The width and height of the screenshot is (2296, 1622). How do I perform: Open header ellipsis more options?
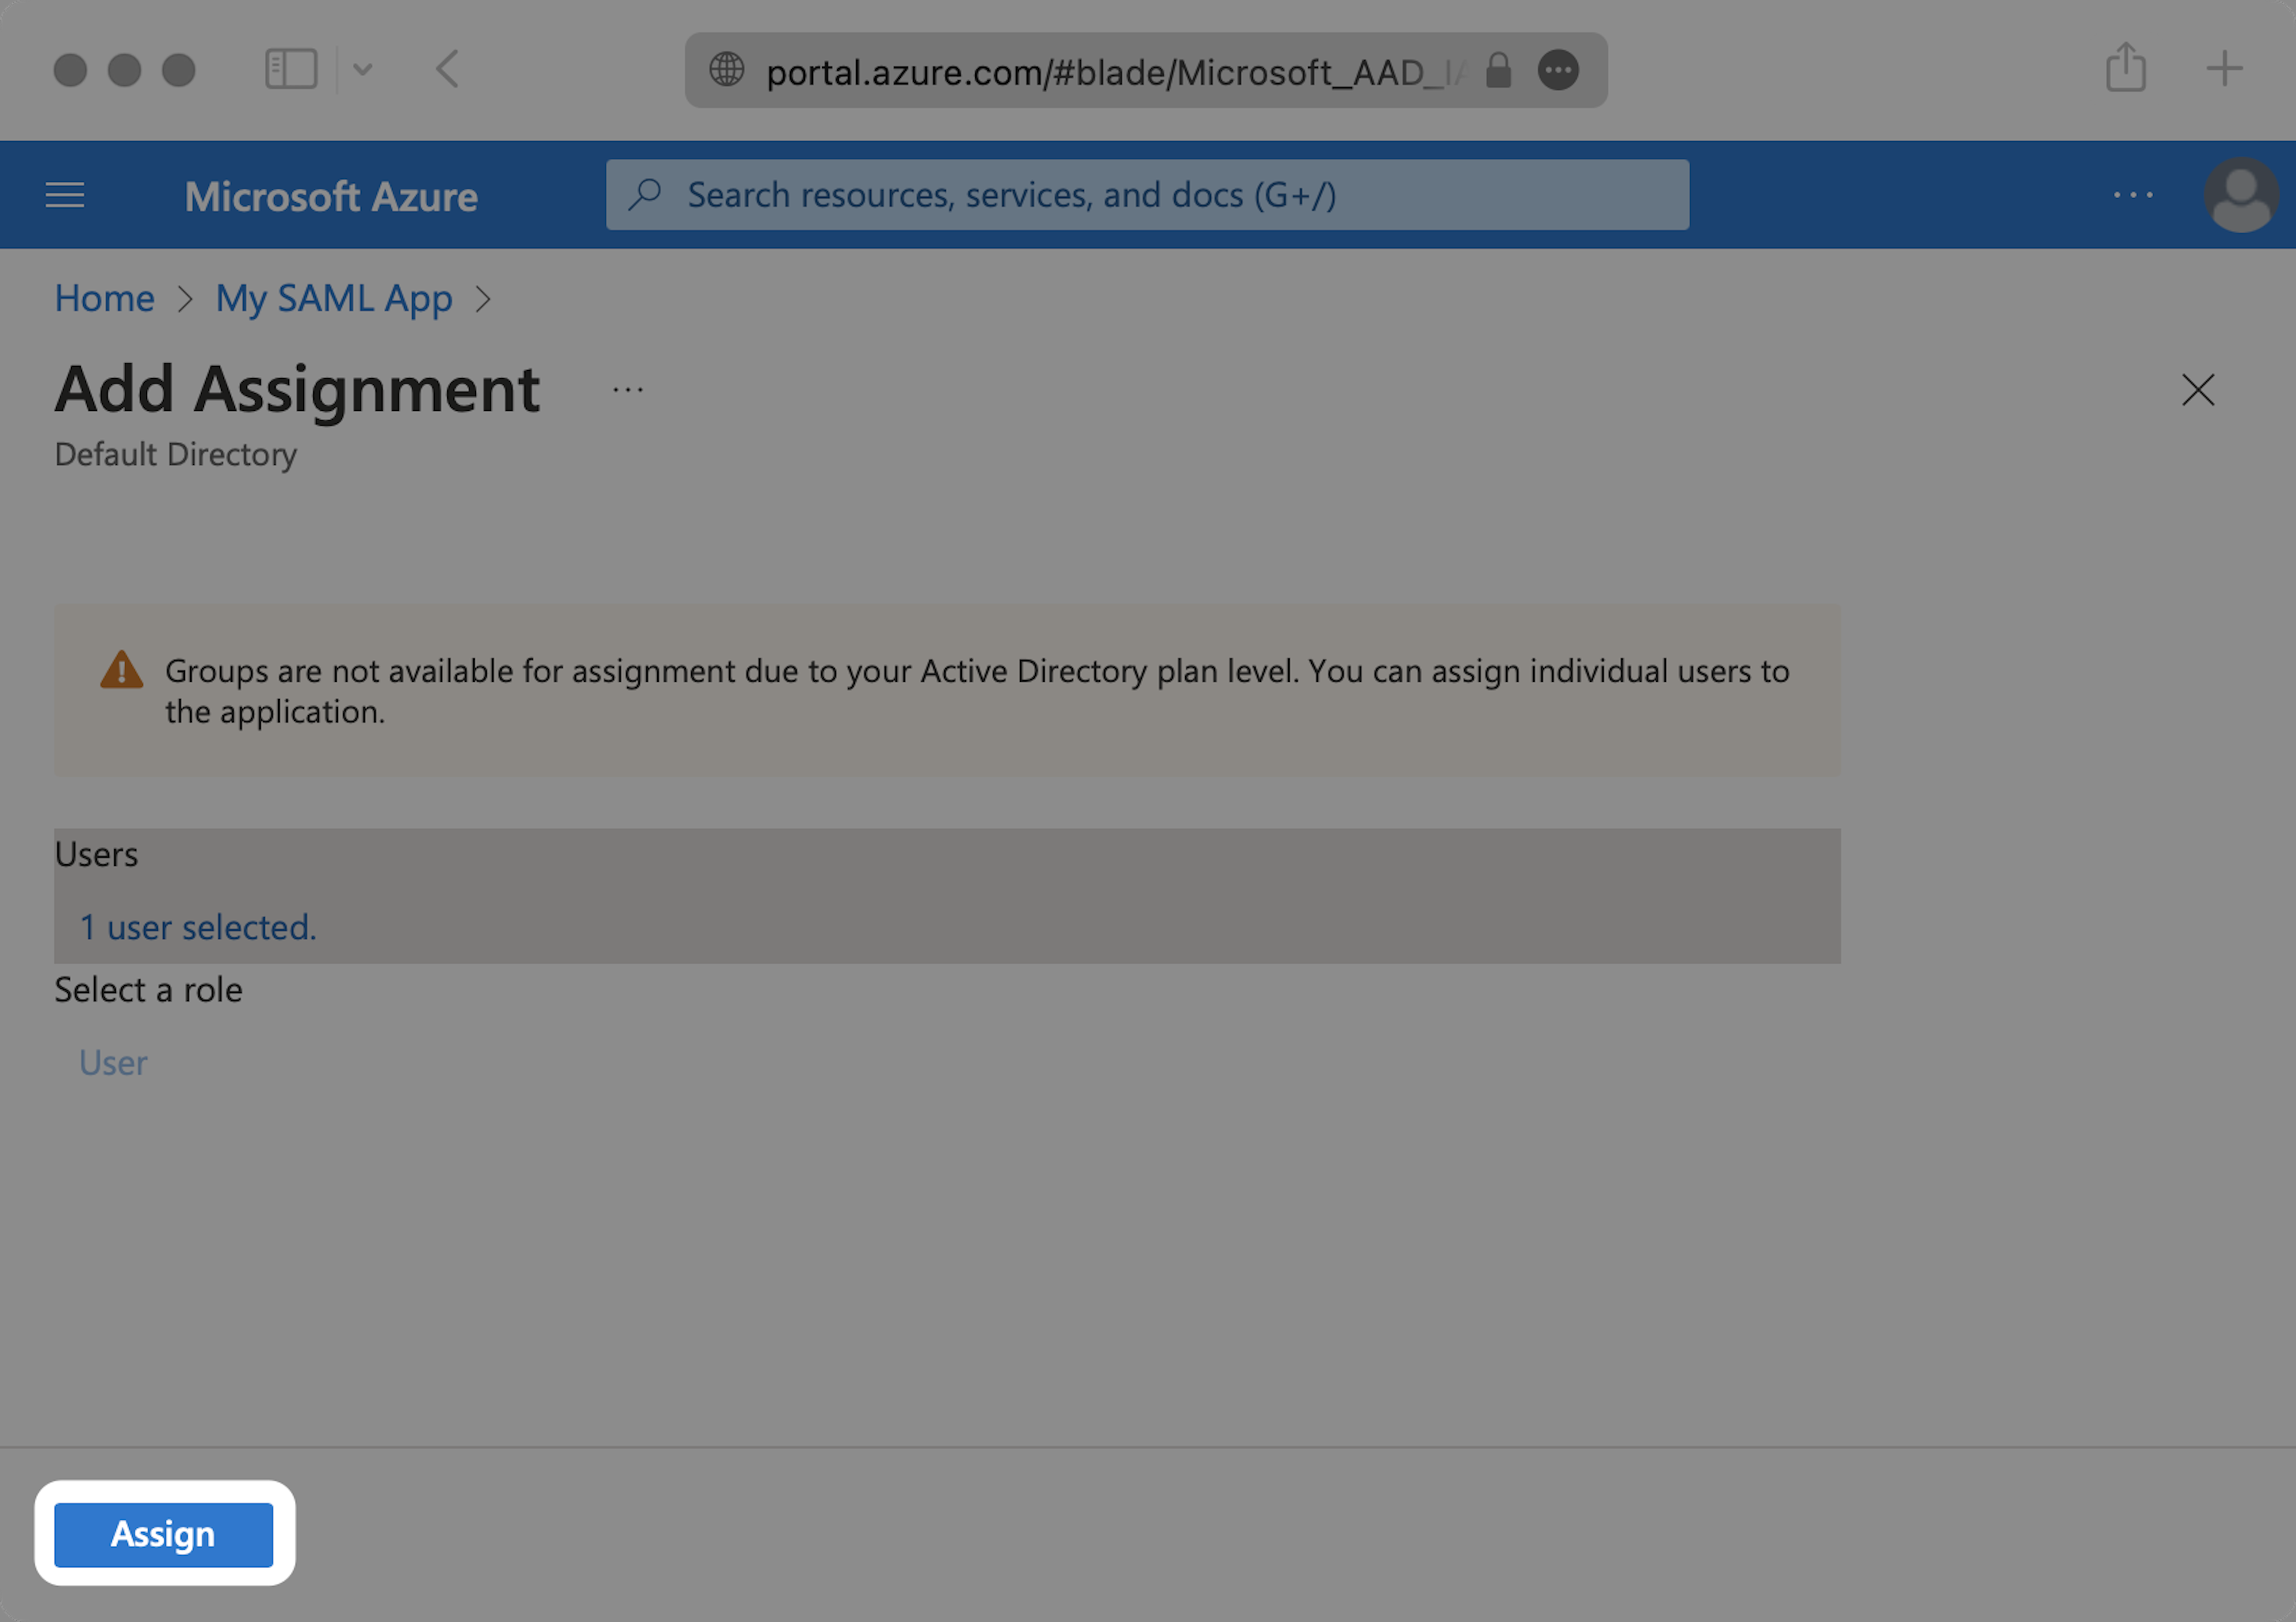(x=2133, y=195)
